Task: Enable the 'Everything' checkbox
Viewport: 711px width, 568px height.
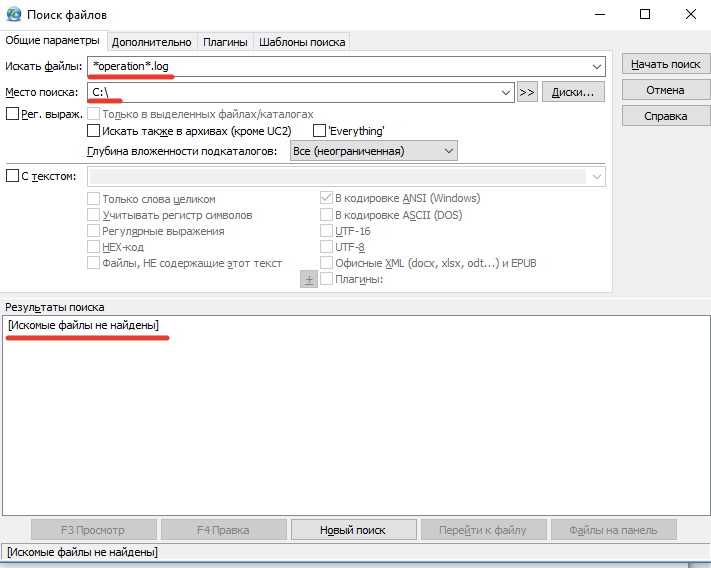Action: pyautogui.click(x=320, y=131)
